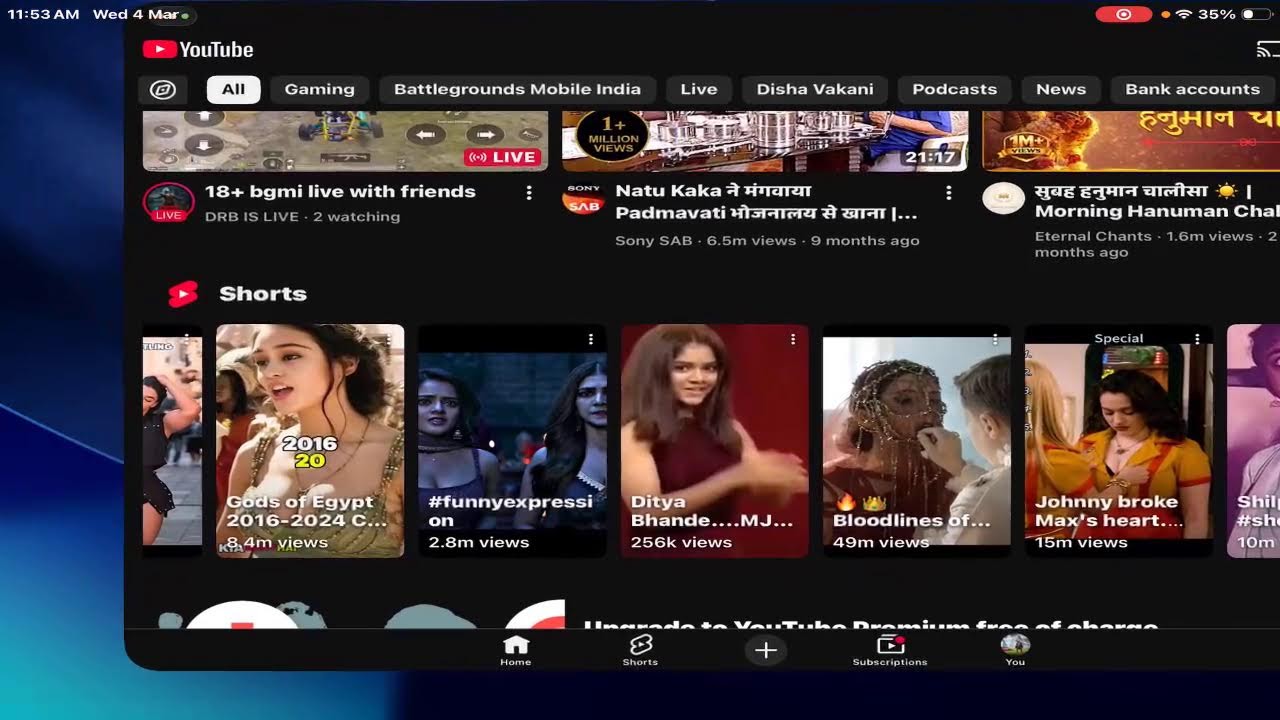Open options for Ditya Bhande short

(793, 340)
